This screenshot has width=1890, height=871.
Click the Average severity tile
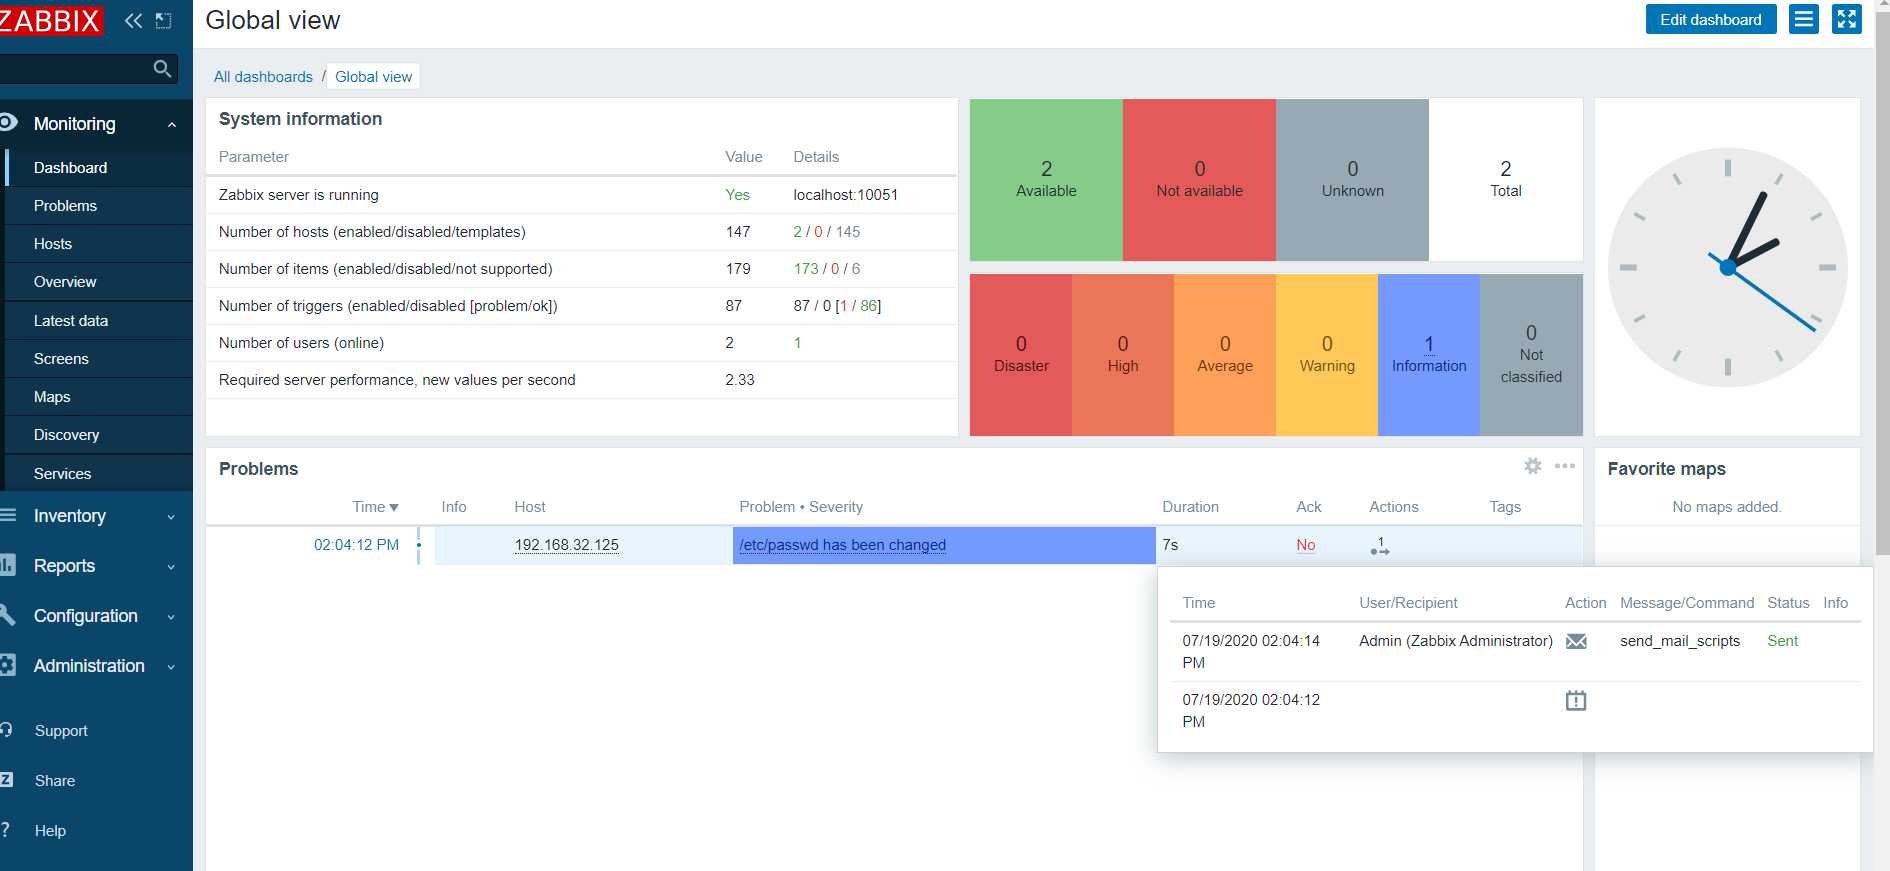click(x=1225, y=355)
